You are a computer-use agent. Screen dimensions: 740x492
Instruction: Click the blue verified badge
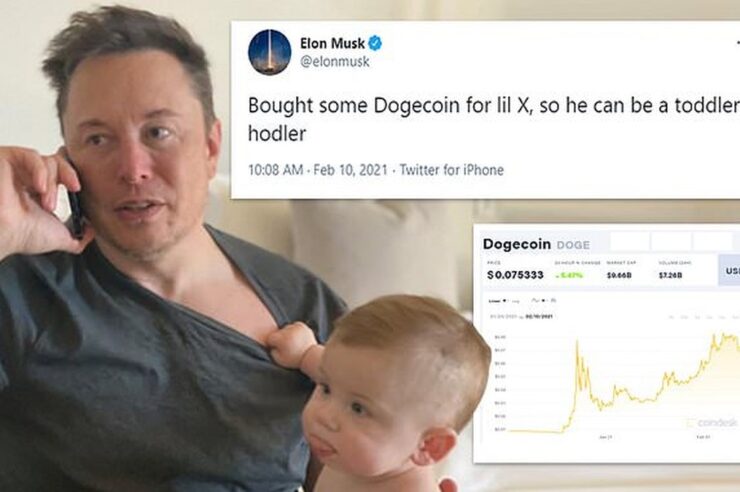(x=375, y=43)
